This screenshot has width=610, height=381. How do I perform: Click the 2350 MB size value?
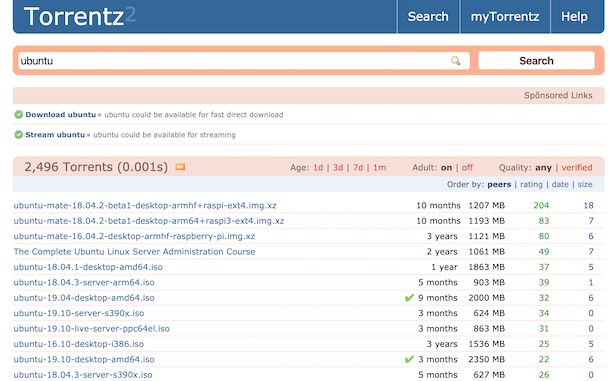pos(486,359)
